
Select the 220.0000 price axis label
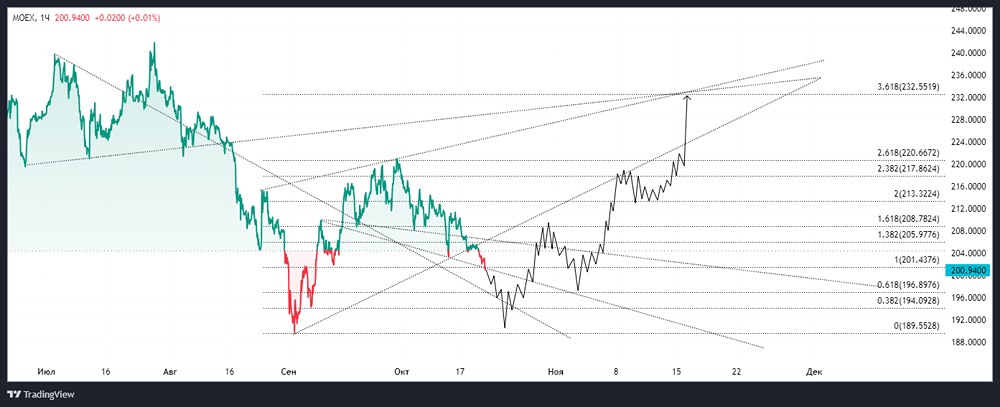[970, 164]
